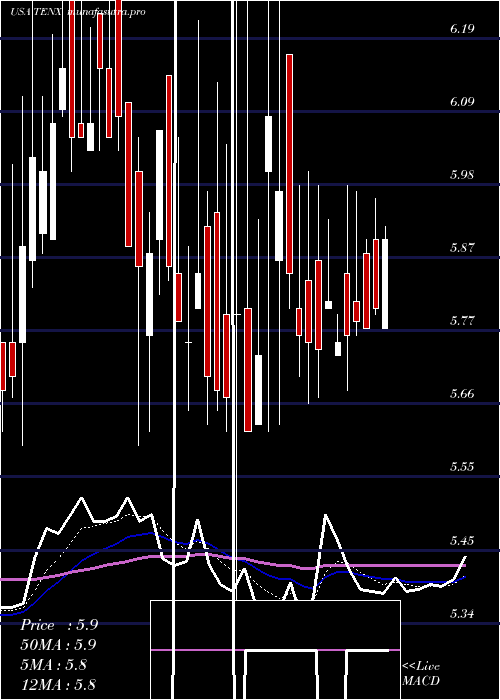This screenshot has width=500, height=700.
Task: Click the last white candlestick on the right
Action: point(385,284)
